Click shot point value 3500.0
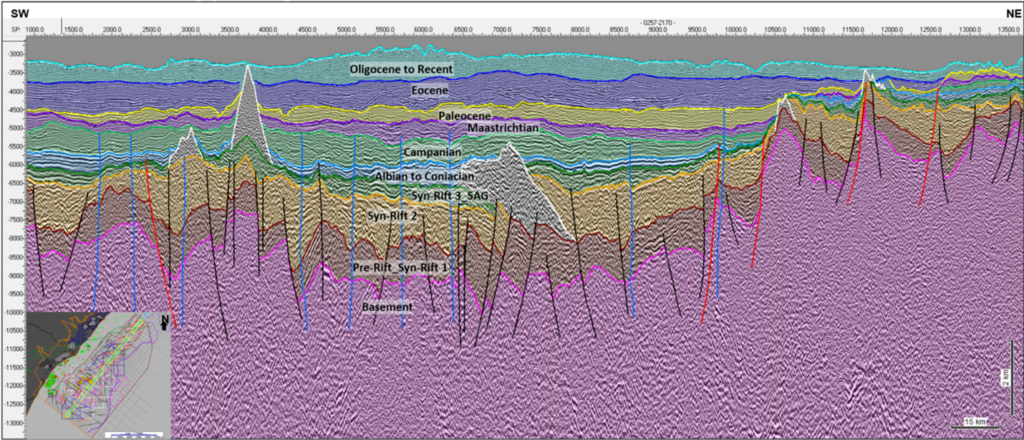Image resolution: width=1024 pixels, height=440 pixels. coord(230,30)
